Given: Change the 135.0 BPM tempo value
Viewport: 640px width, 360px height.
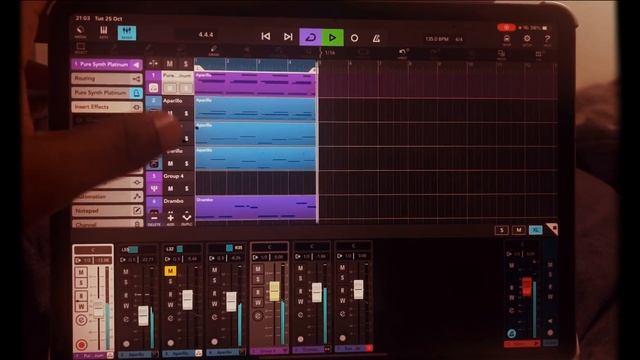Looking at the screenshot, I should (437, 39).
